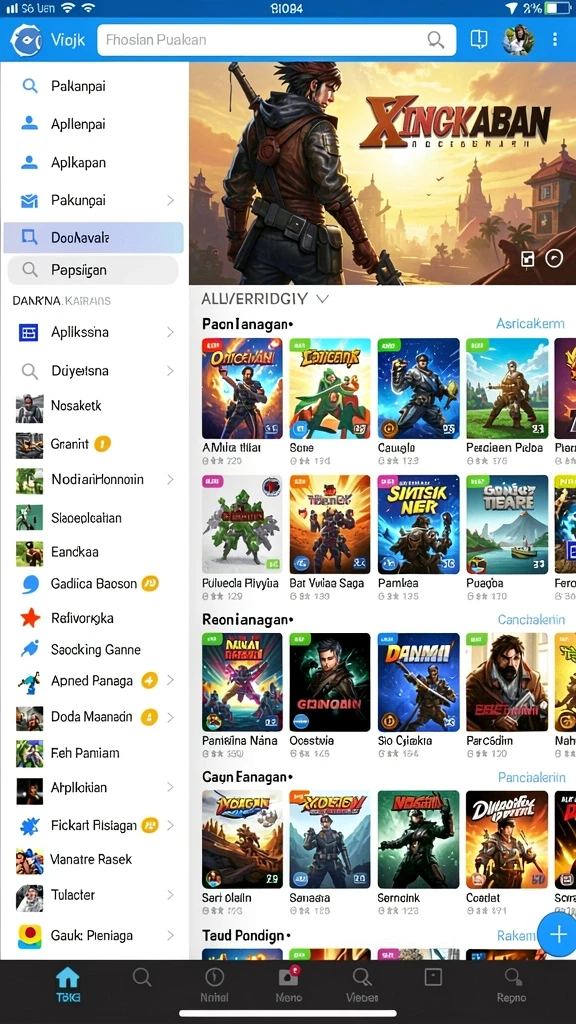Click the magnifier icon in the search field

pyautogui.click(x=436, y=40)
